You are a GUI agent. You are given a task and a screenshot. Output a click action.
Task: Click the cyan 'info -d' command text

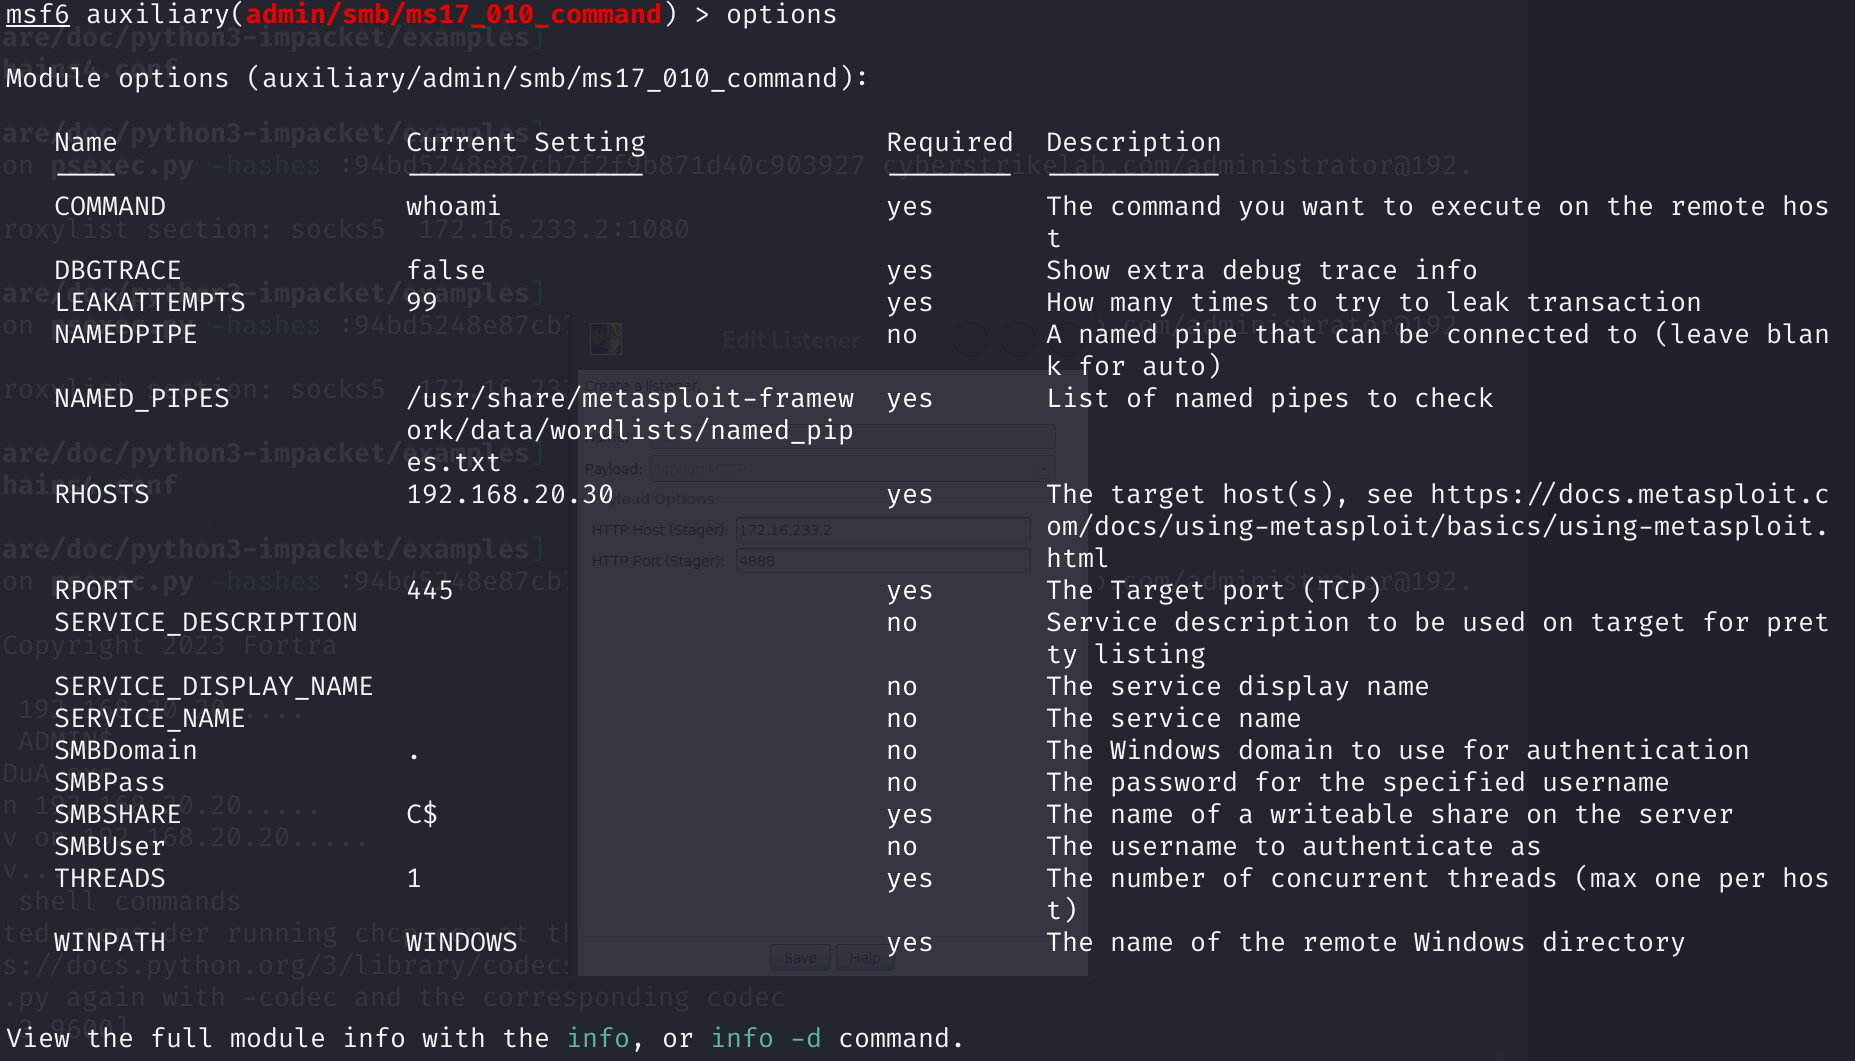[765, 1038]
